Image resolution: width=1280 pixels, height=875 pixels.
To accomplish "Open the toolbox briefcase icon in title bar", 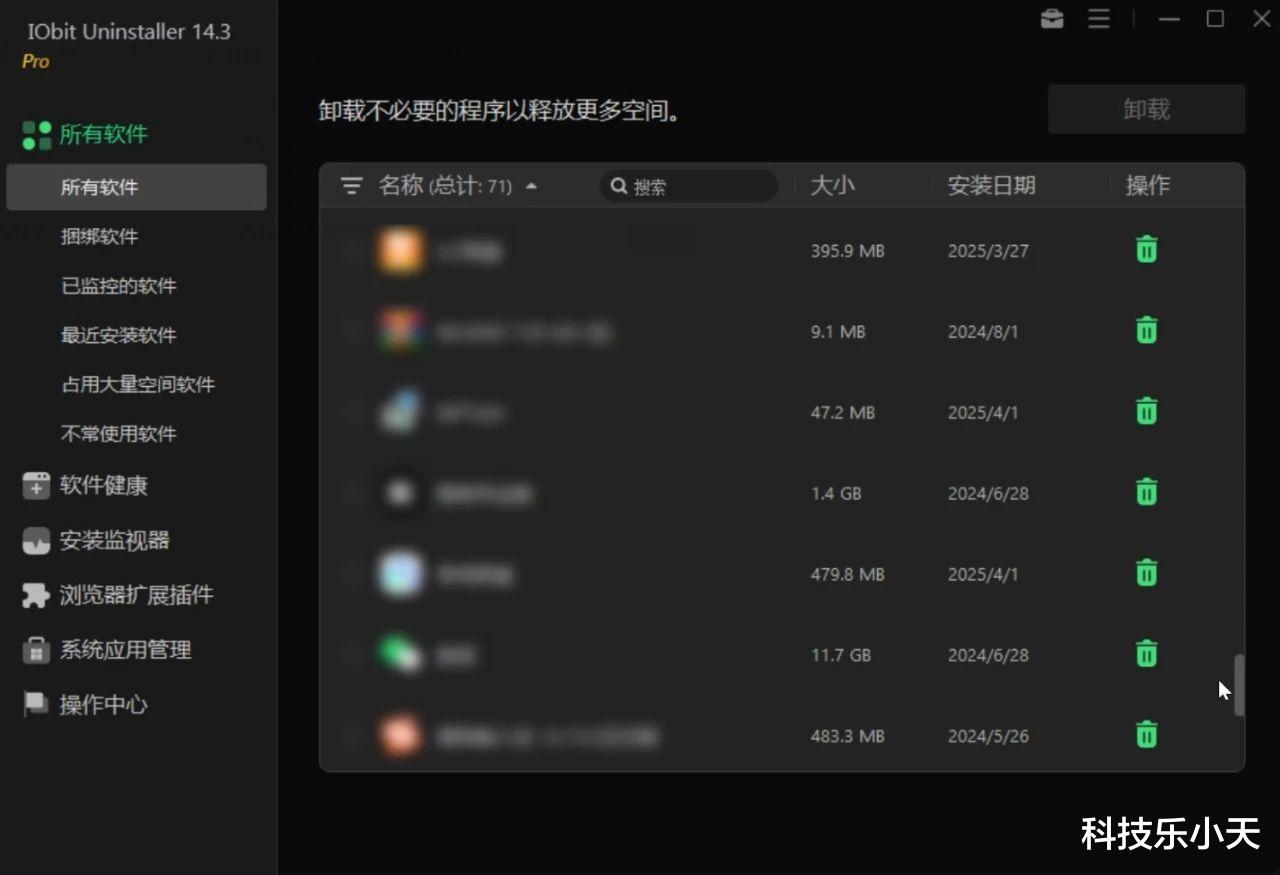I will click(1052, 19).
